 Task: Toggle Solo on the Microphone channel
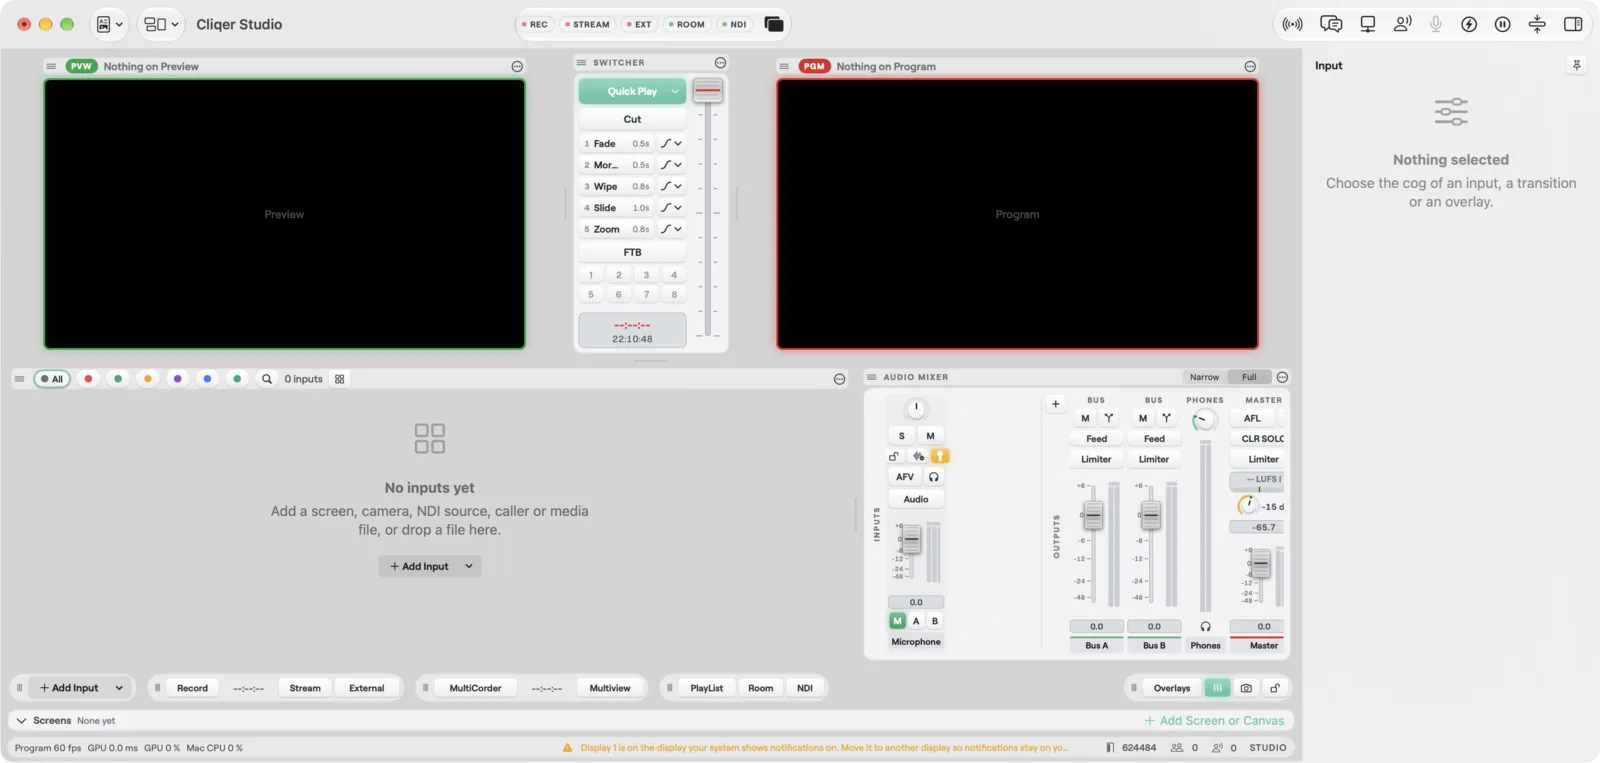(x=901, y=436)
